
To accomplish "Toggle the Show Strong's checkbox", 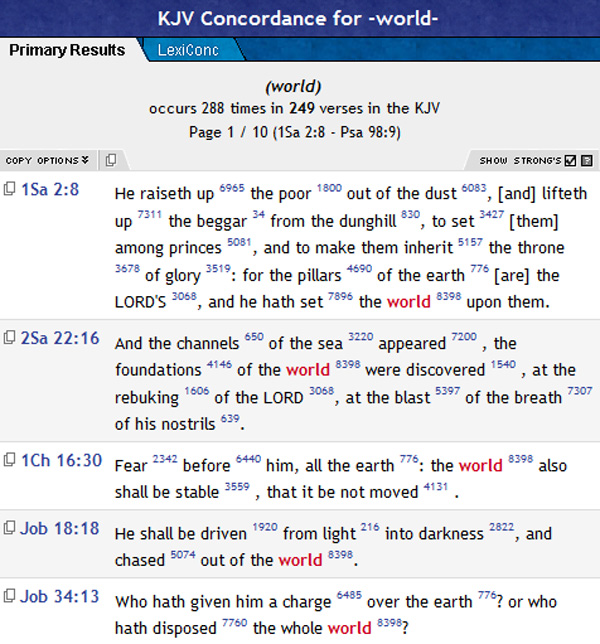I will click(570, 160).
